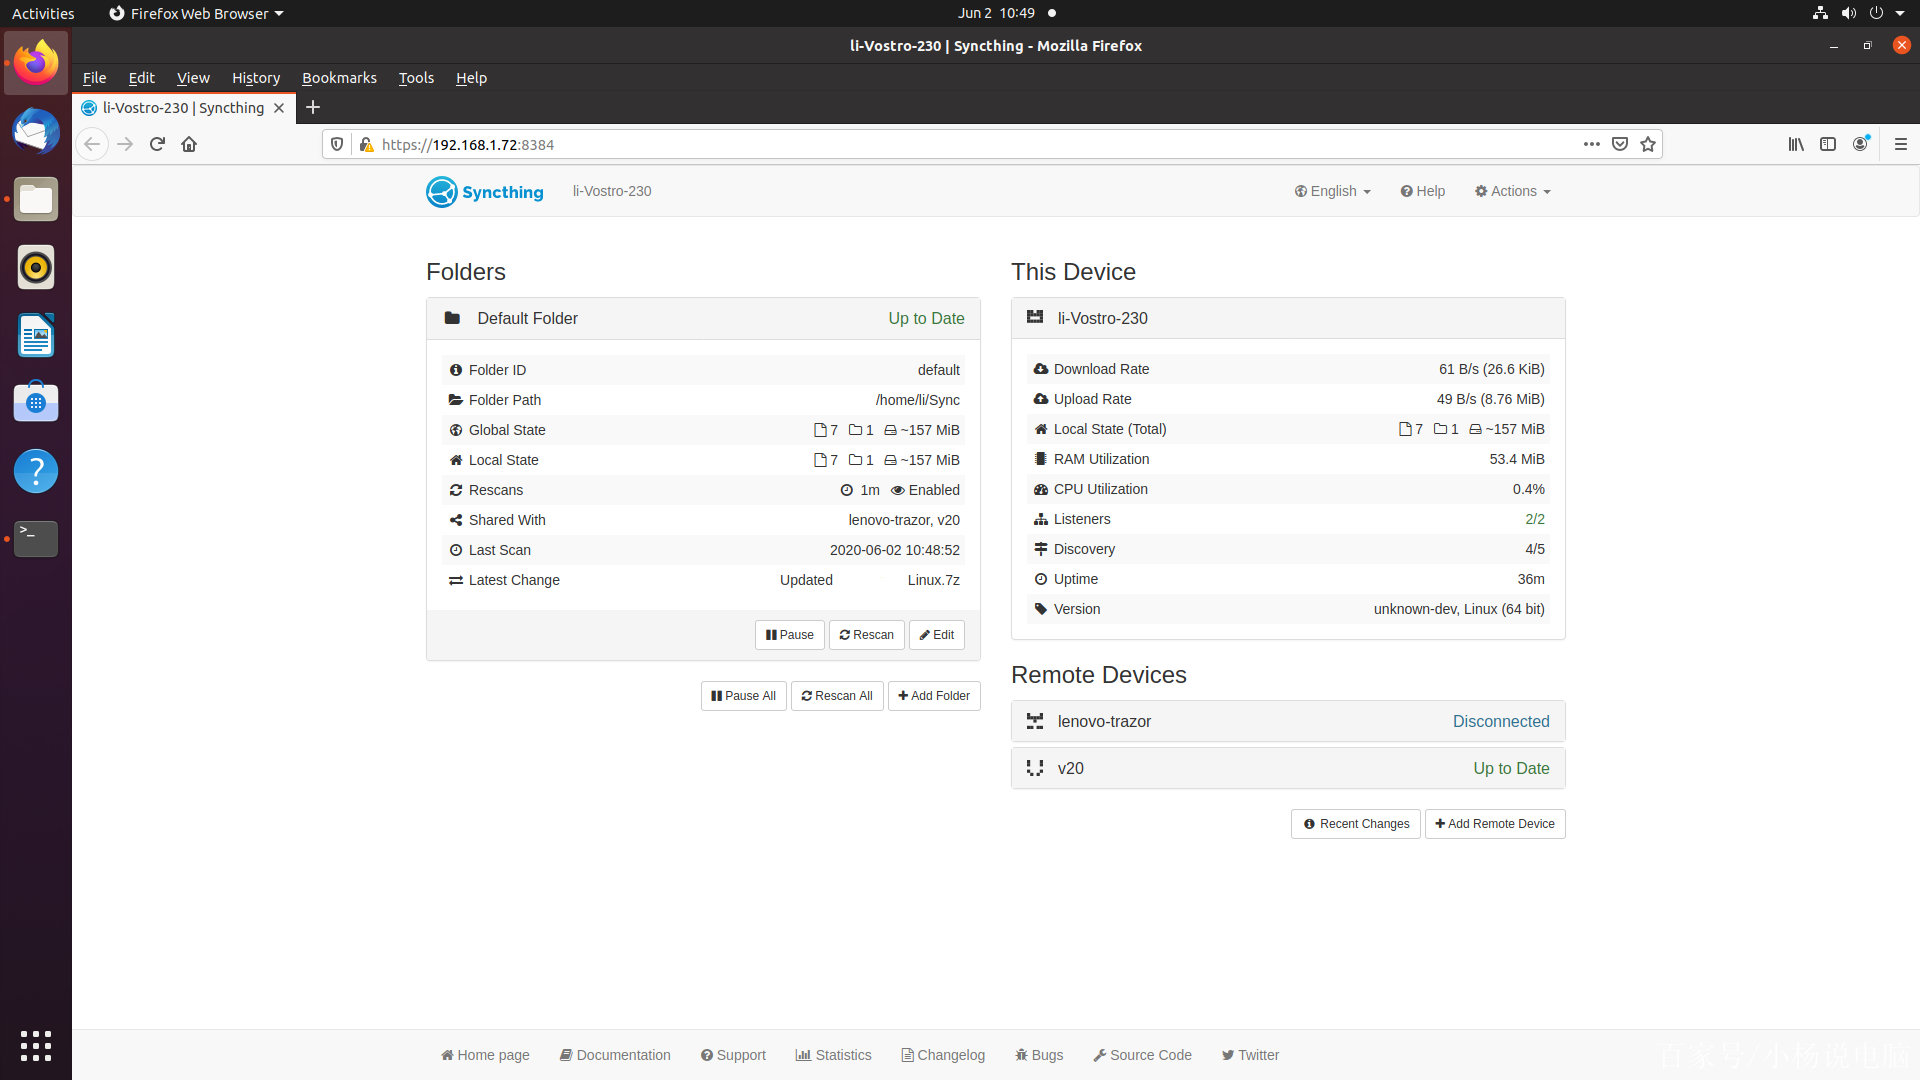Open the Bookmarks menu
The height and width of the screenshot is (1080, 1920).
(339, 78)
